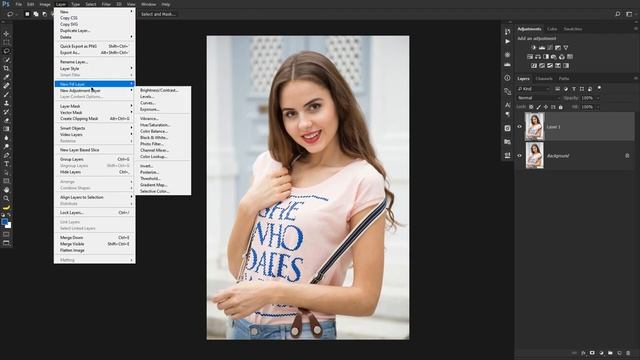Screen dimensions: 640x360
Task: Select the Background layer thumbnail
Action: pyautogui.click(x=534, y=156)
